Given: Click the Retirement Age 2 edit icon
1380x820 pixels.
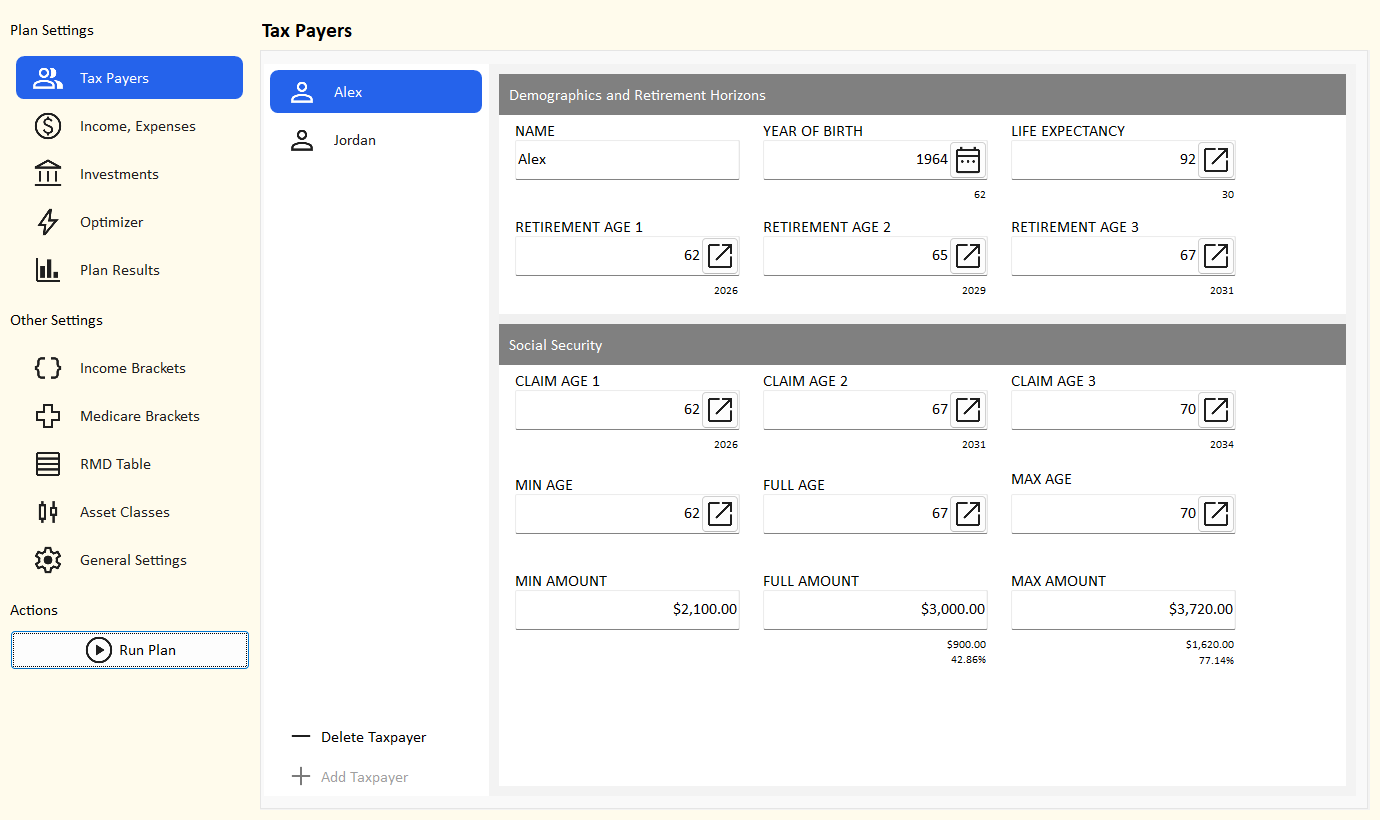Looking at the screenshot, I should (968, 256).
